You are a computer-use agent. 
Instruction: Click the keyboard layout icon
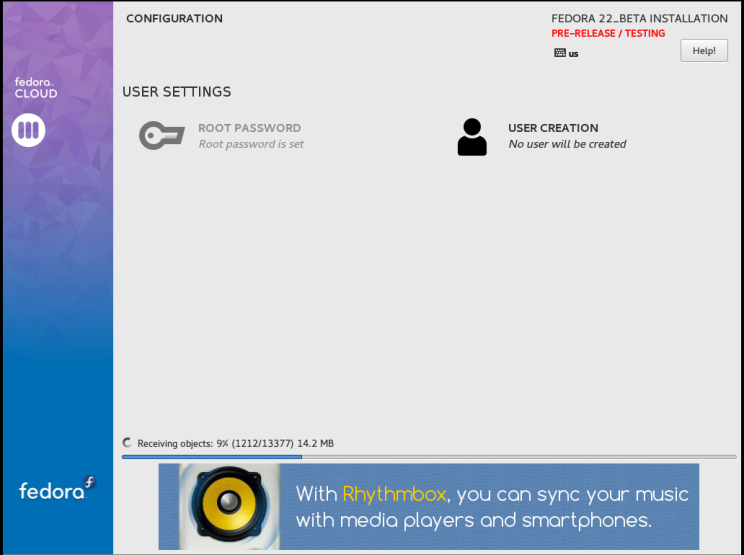[x=560, y=53]
